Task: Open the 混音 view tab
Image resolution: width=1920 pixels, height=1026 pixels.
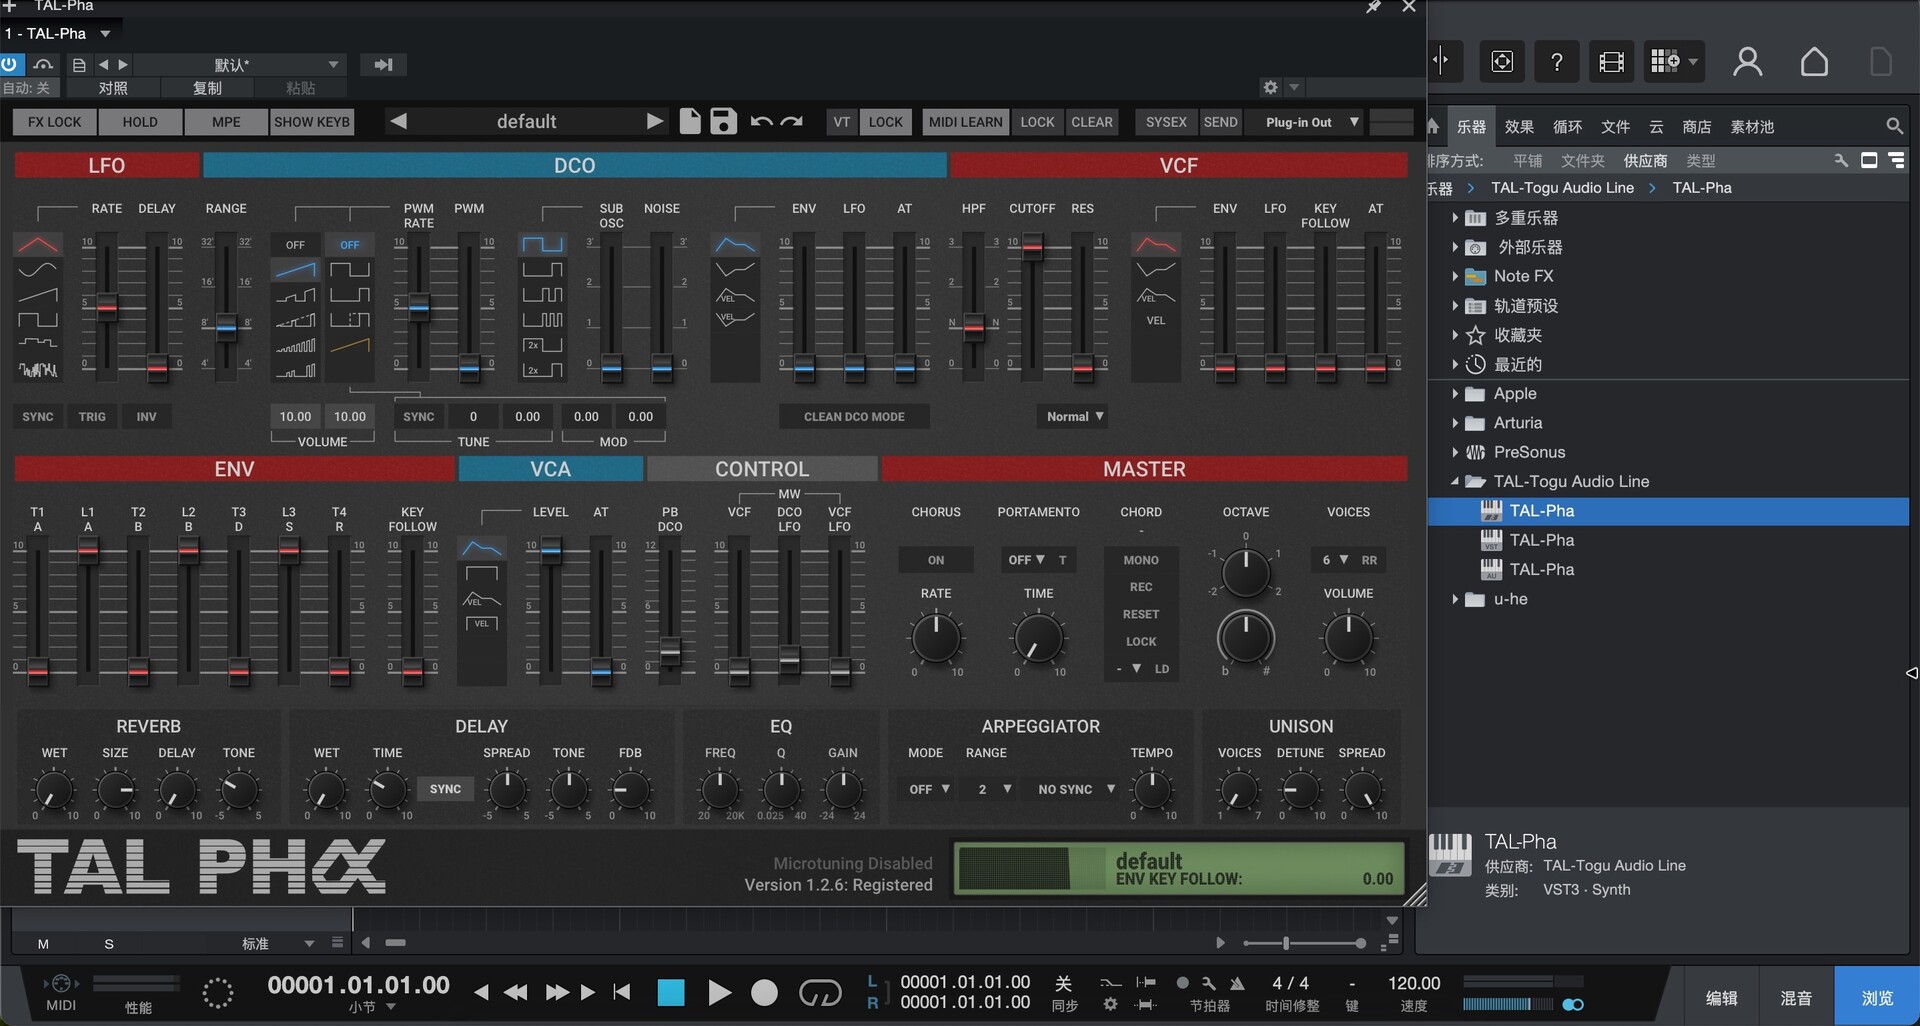Action: [x=1796, y=997]
